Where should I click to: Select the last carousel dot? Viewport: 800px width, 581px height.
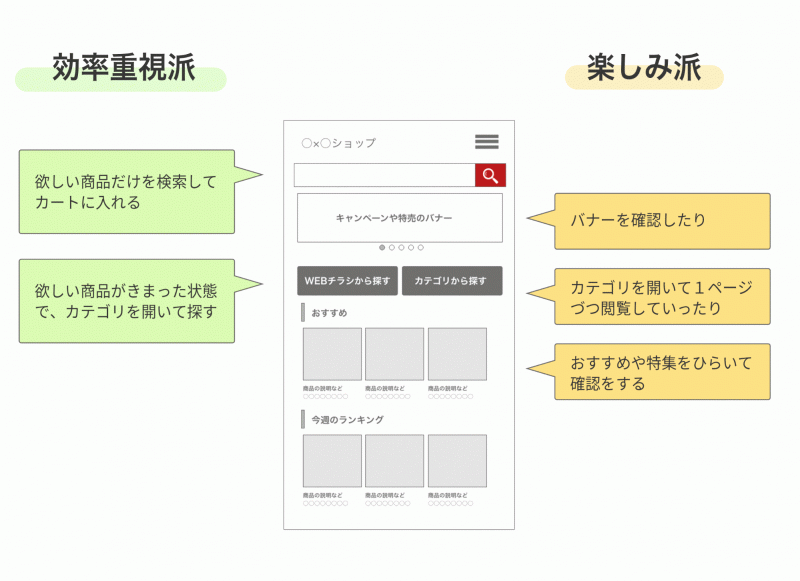(420, 247)
